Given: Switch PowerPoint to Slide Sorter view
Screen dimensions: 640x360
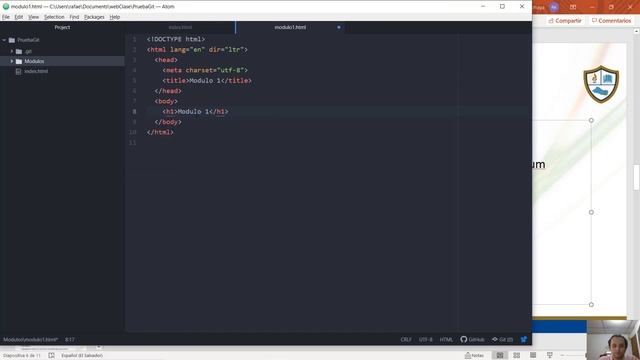Looking at the screenshot, I should coord(517,356).
